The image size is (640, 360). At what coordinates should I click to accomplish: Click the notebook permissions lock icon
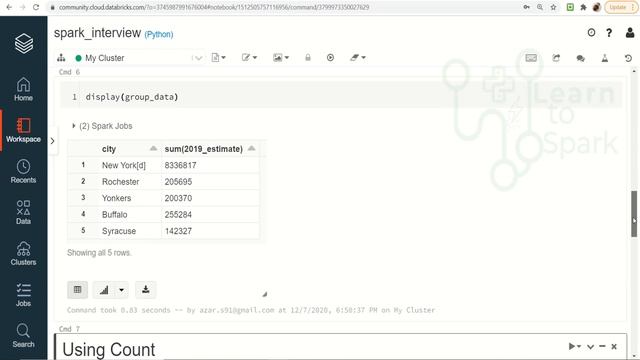(308, 58)
